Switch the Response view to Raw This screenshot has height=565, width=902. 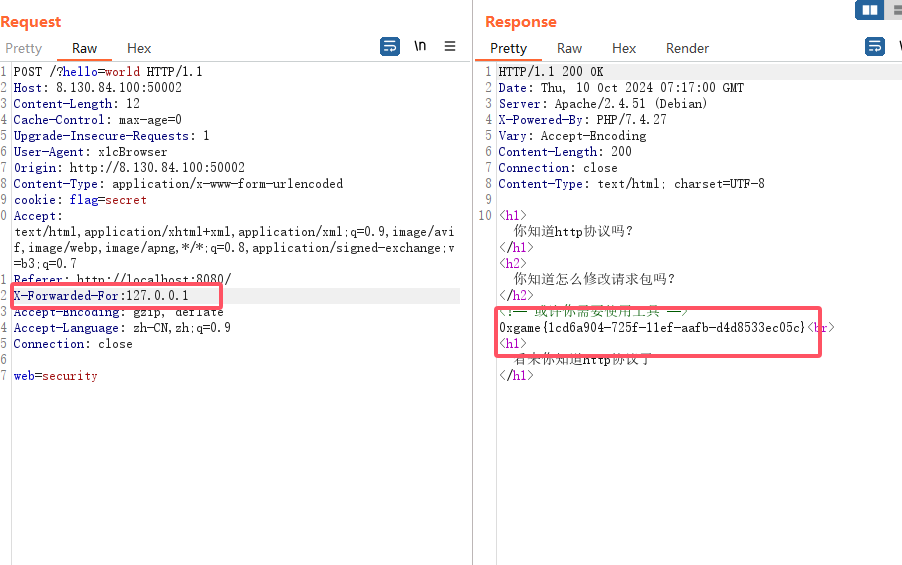pos(569,48)
